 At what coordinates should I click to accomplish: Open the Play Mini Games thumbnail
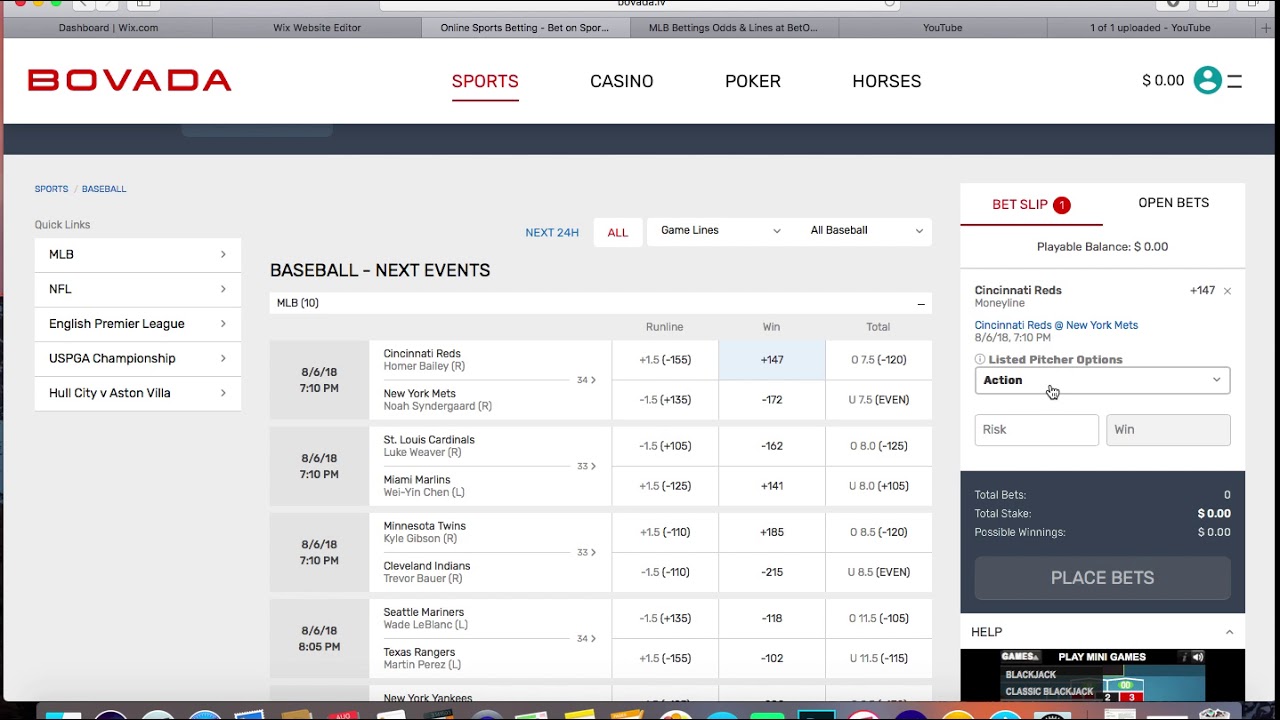coord(1102,675)
